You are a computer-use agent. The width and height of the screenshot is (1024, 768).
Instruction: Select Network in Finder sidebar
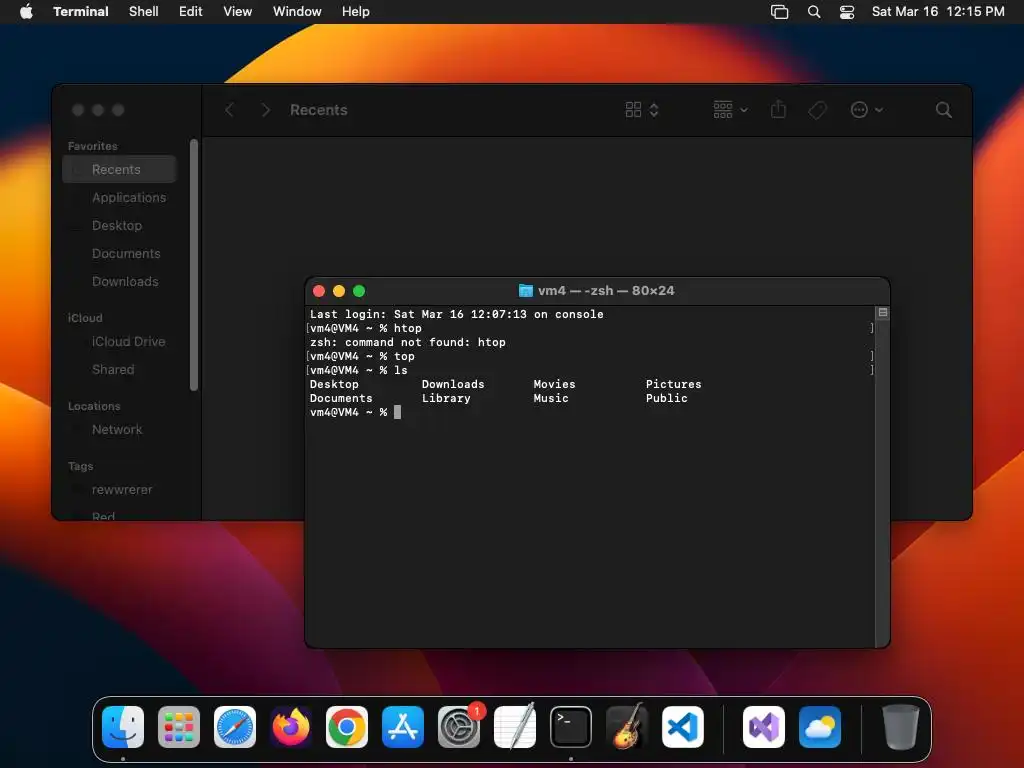[x=120, y=430]
